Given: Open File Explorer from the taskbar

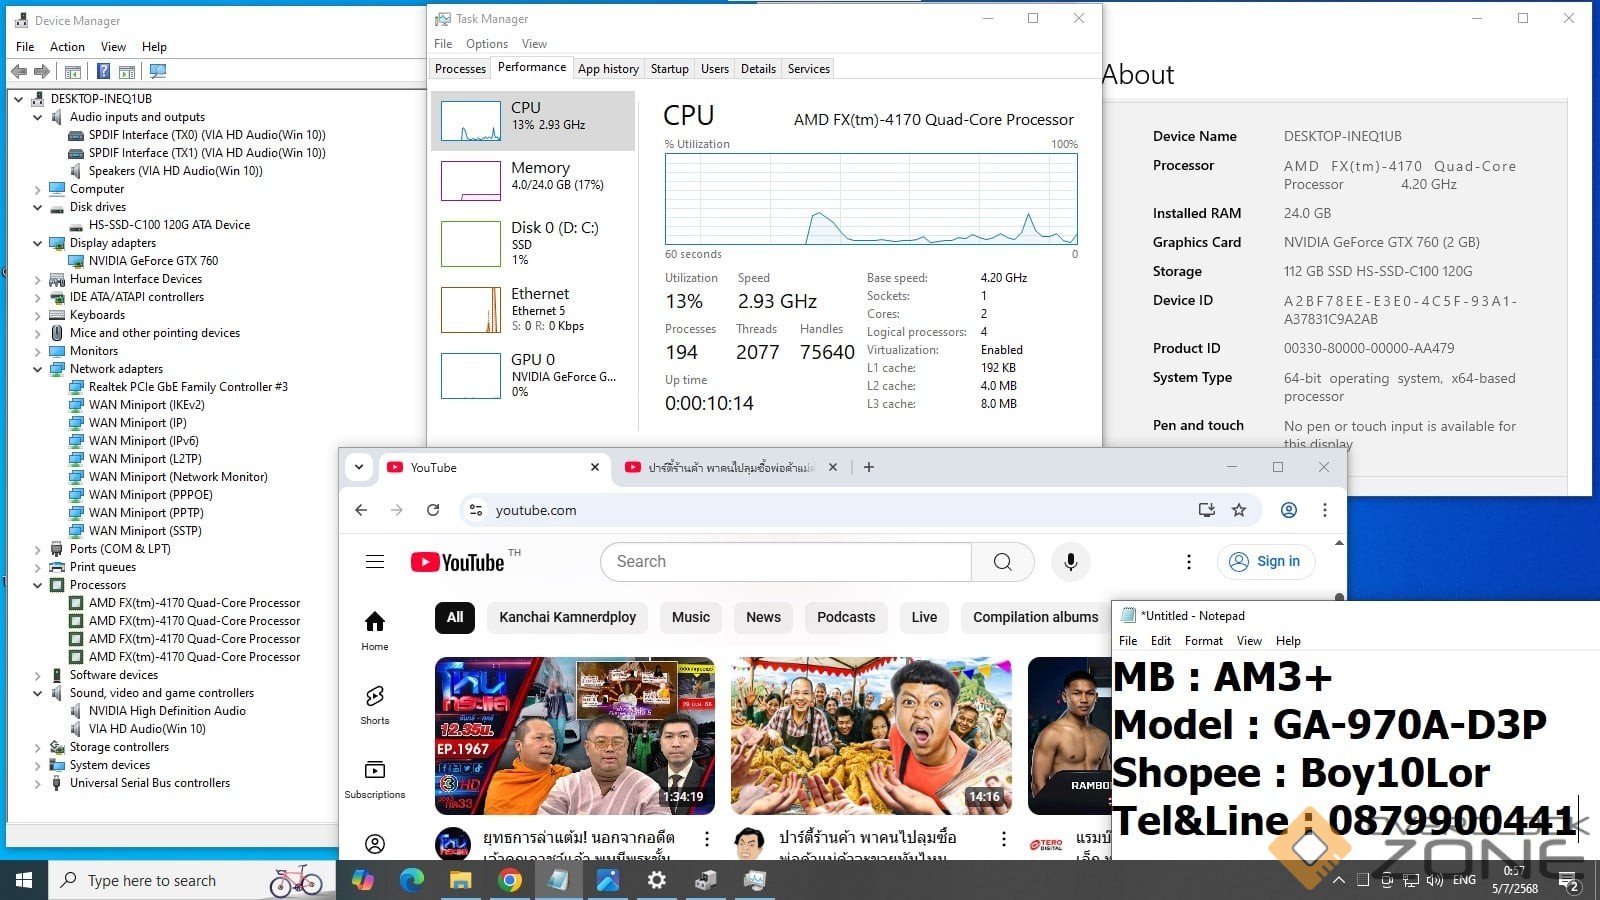Looking at the screenshot, I should coord(460,880).
